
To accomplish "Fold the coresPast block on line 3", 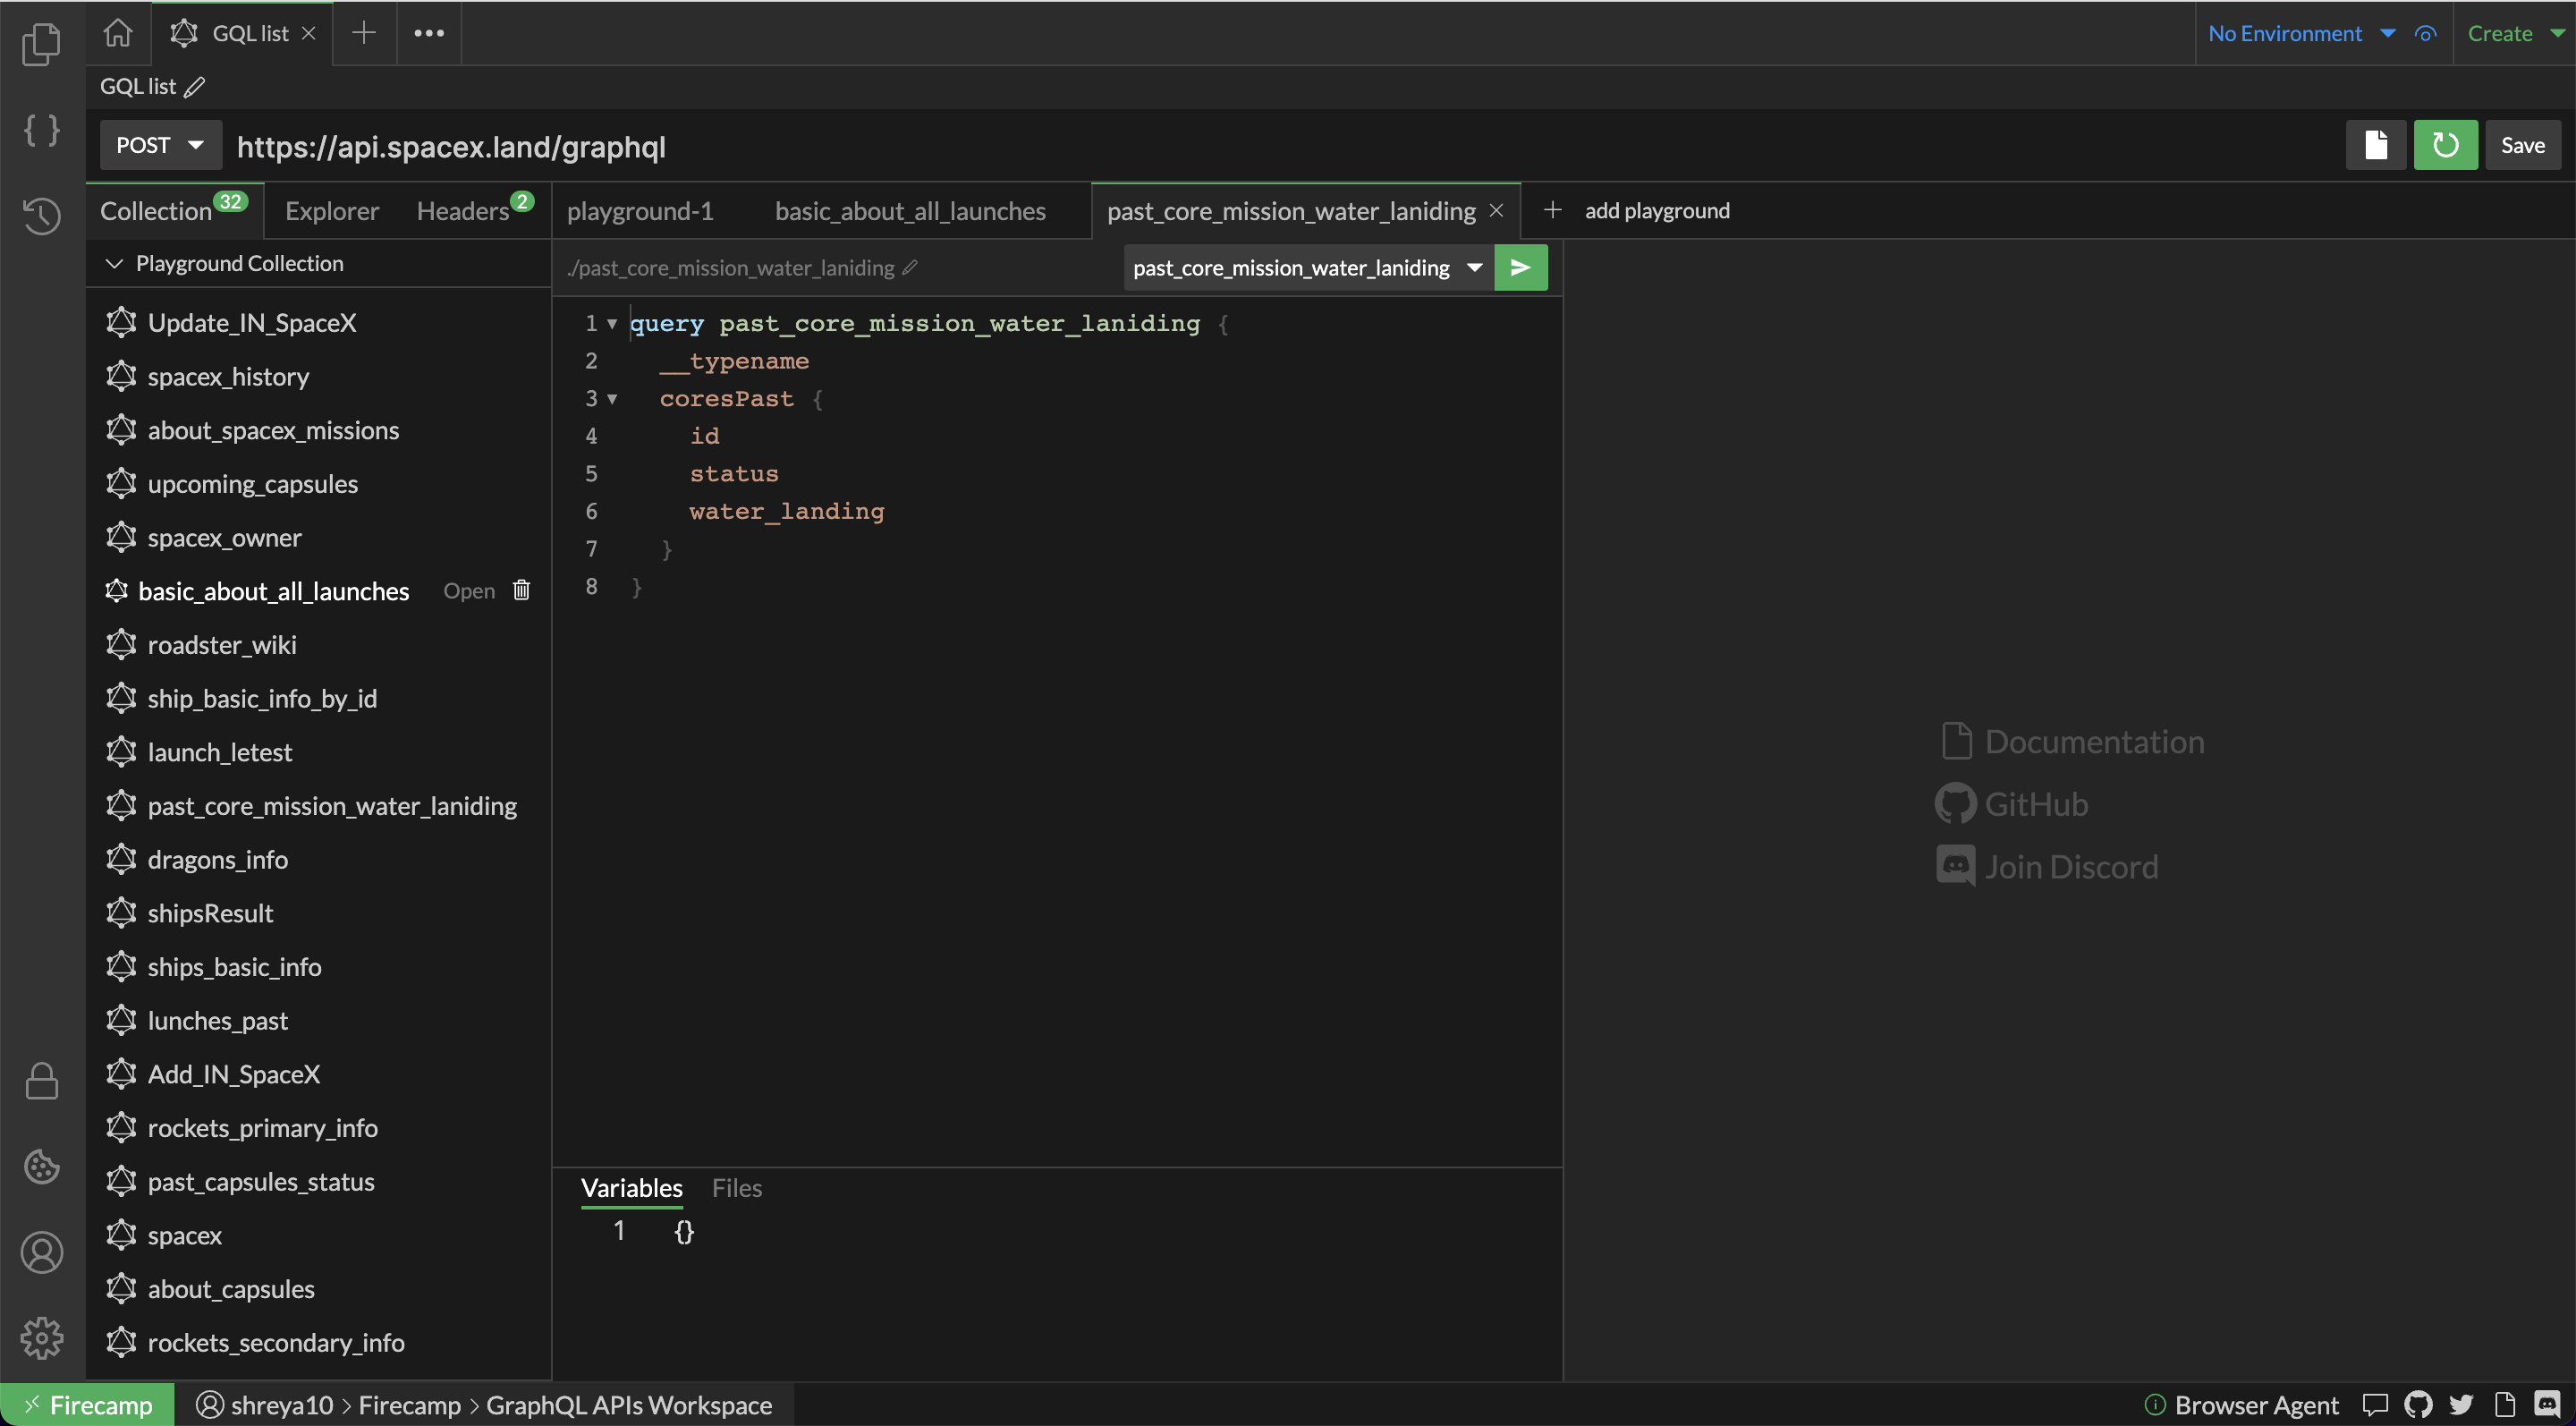I will (612, 399).
